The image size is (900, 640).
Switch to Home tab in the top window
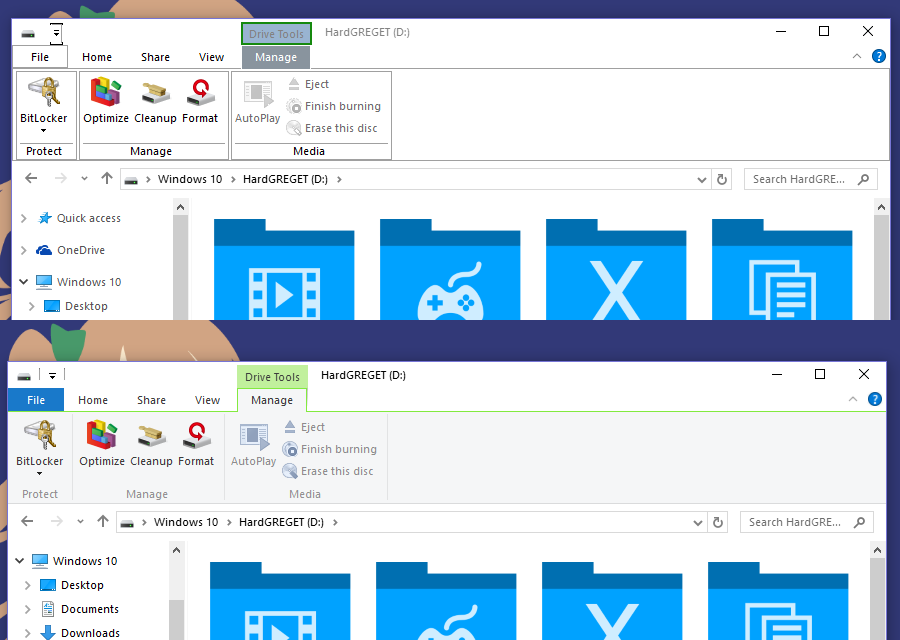point(97,57)
